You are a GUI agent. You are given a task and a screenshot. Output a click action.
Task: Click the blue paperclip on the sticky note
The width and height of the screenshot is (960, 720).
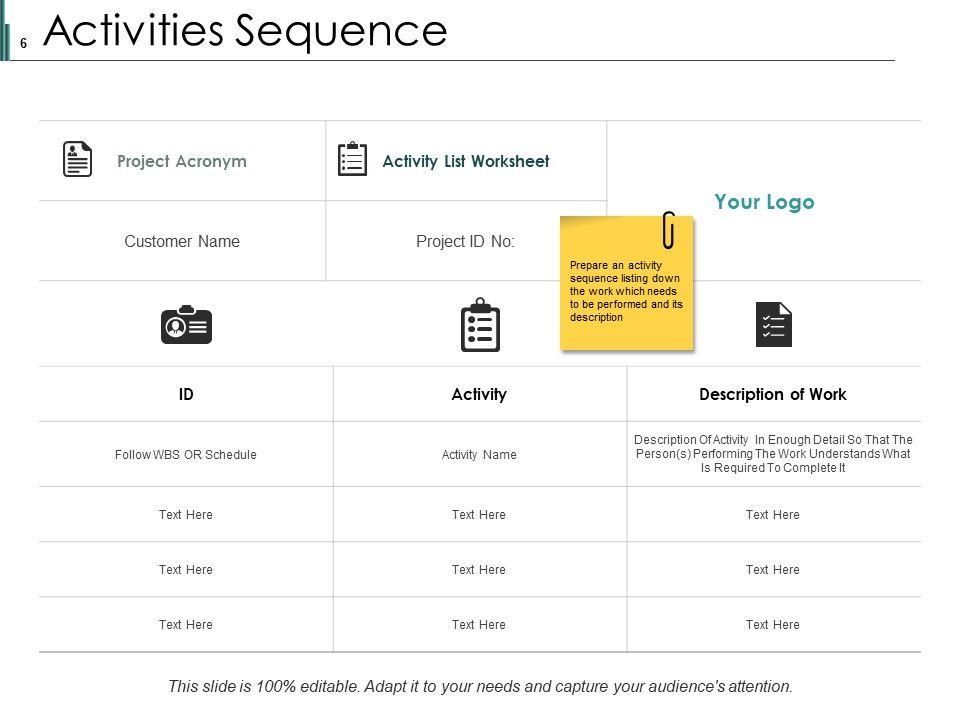point(668,230)
